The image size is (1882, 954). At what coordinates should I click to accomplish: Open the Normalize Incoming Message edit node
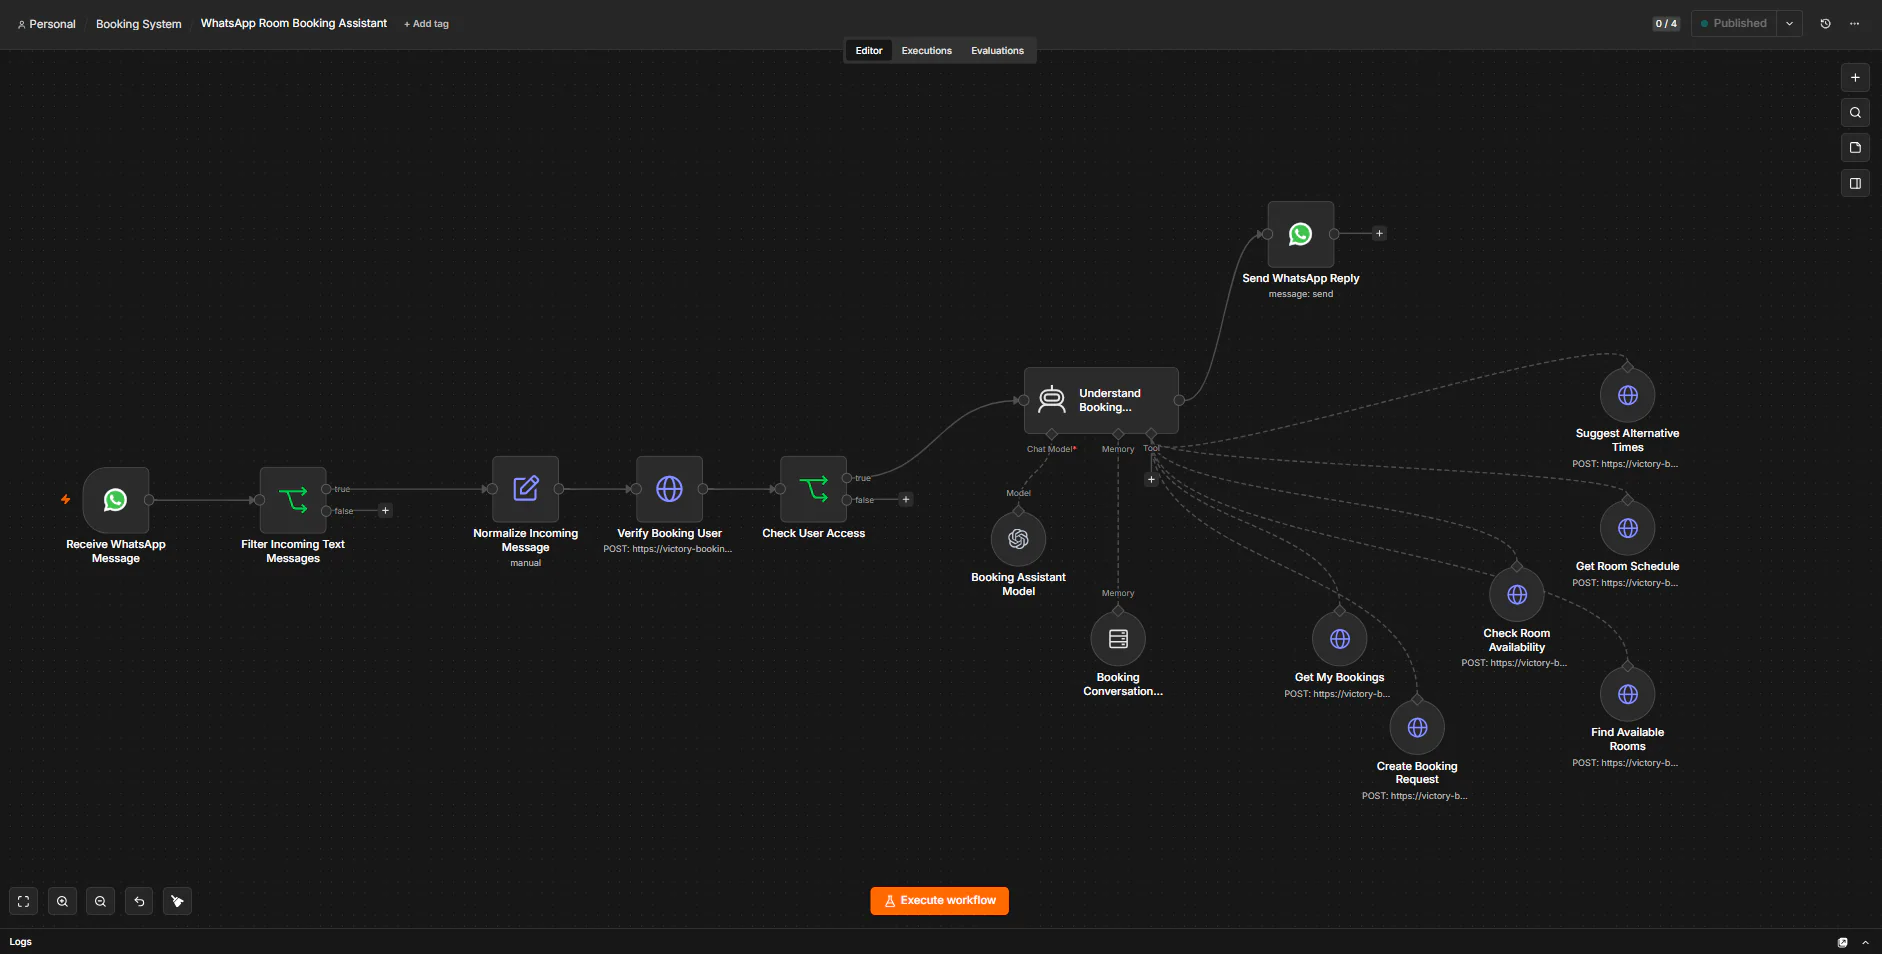click(x=526, y=489)
